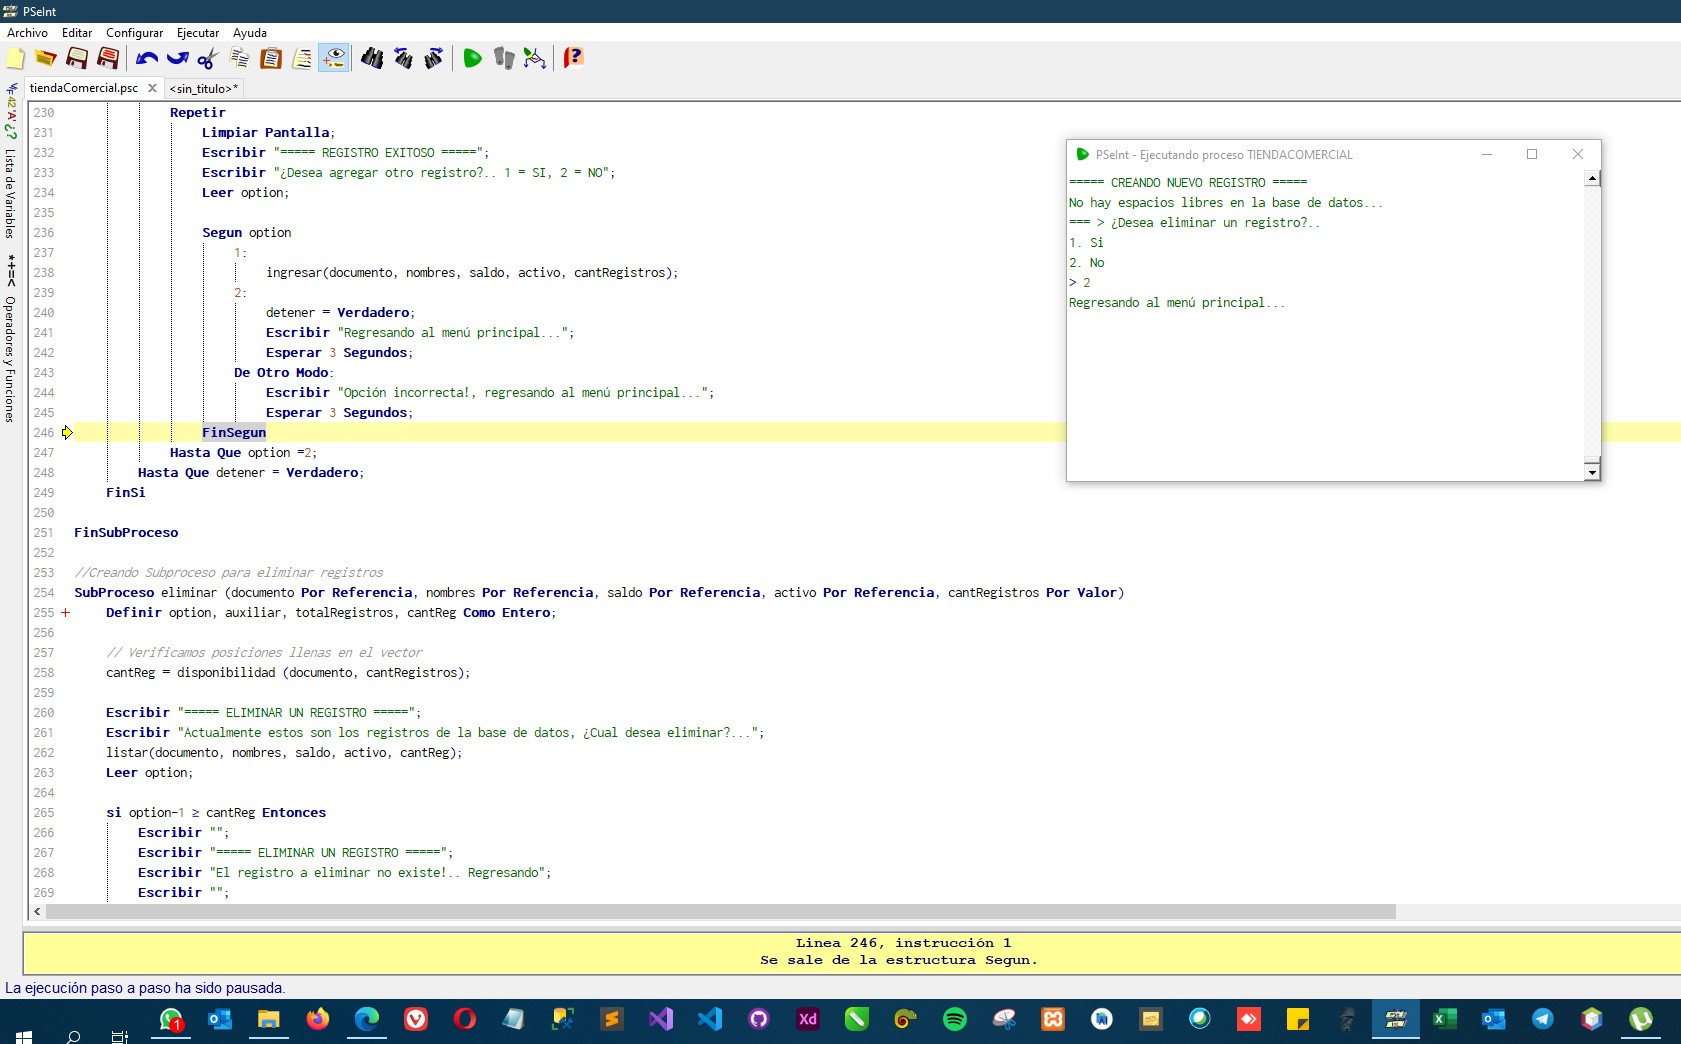Open Windows search from the taskbar

click(x=73, y=1037)
